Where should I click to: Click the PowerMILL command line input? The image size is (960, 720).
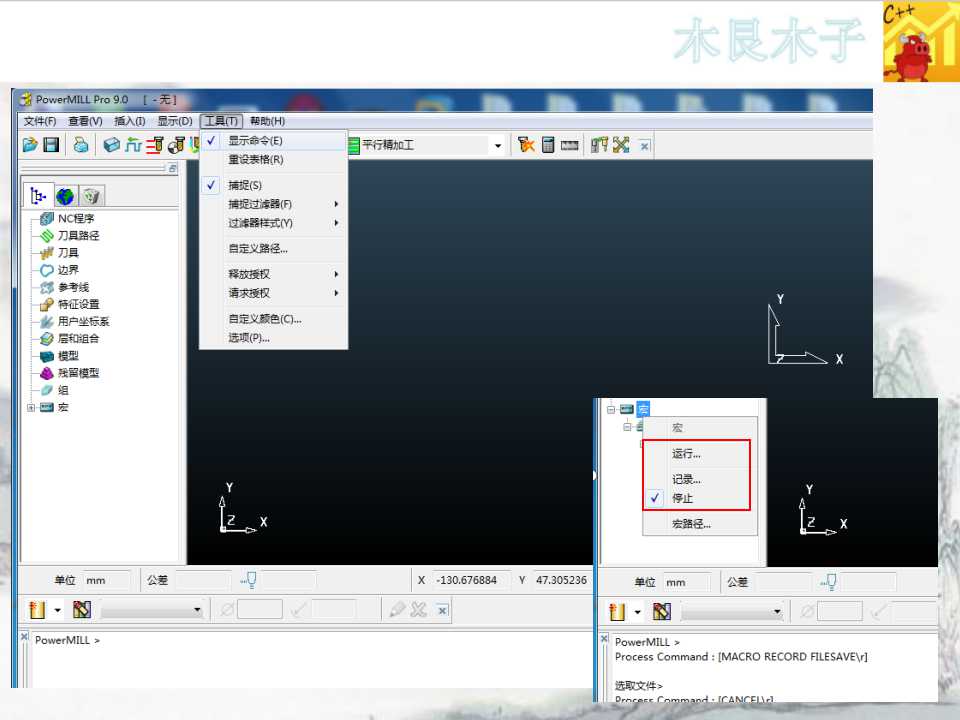coord(312,661)
